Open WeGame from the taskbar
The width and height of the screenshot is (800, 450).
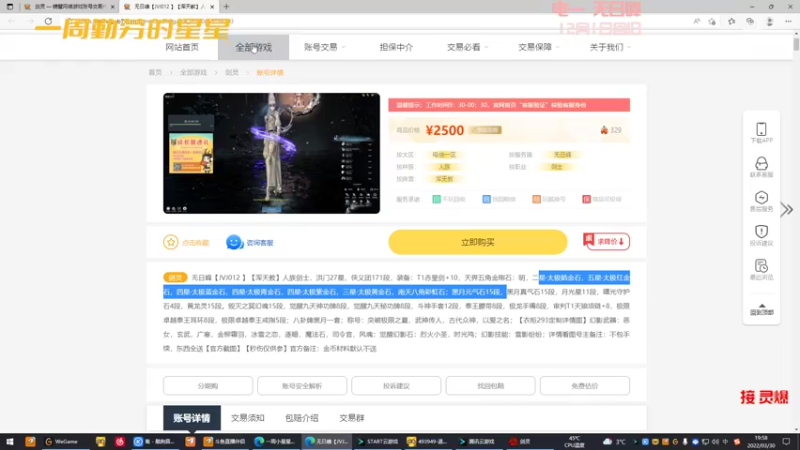tap(61, 441)
